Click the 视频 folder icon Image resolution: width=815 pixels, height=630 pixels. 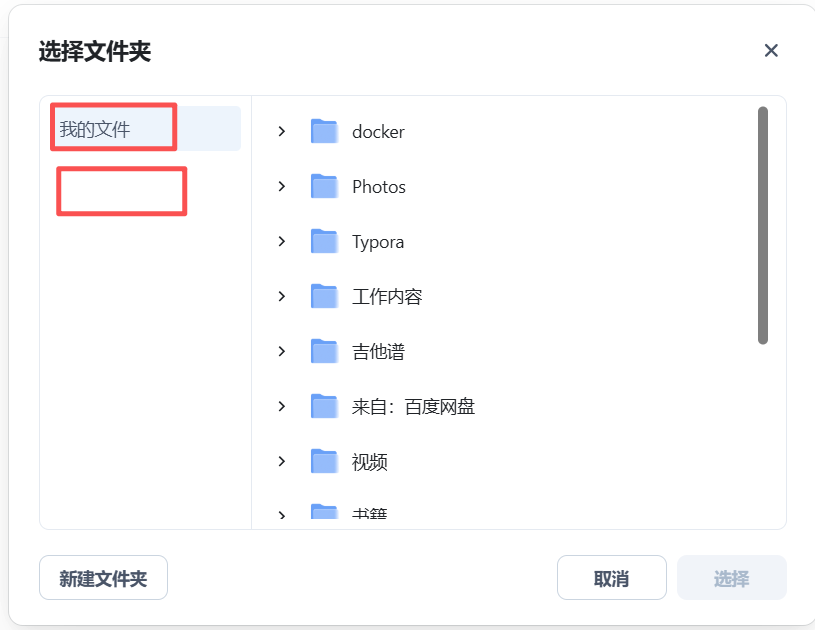tap(324, 461)
